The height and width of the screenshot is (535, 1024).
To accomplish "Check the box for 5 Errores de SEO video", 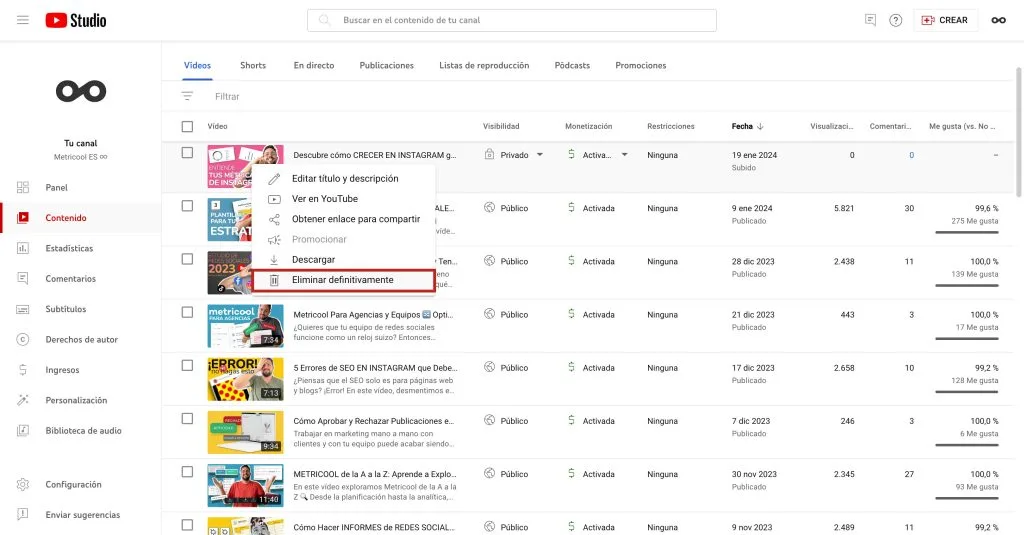I will coord(187,365).
